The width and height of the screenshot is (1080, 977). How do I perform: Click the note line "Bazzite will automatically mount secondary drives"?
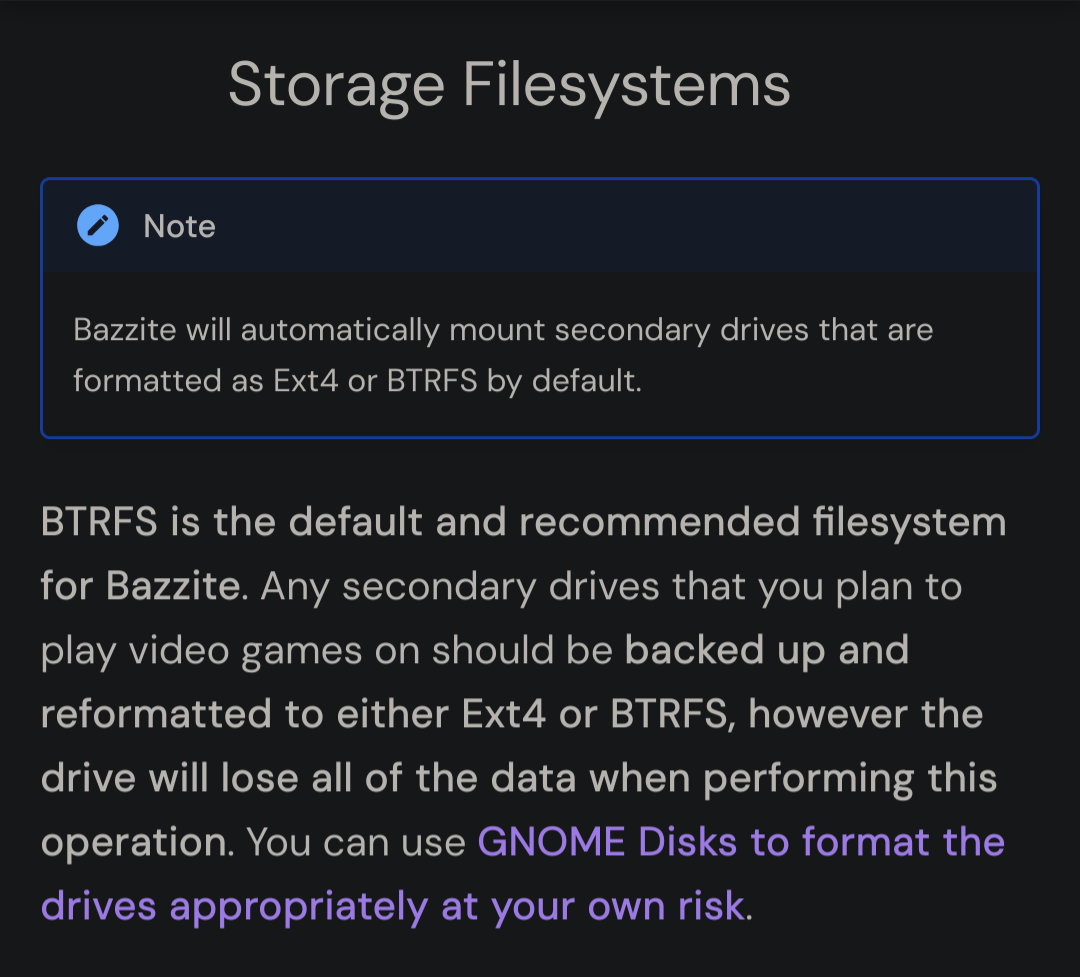point(441,330)
